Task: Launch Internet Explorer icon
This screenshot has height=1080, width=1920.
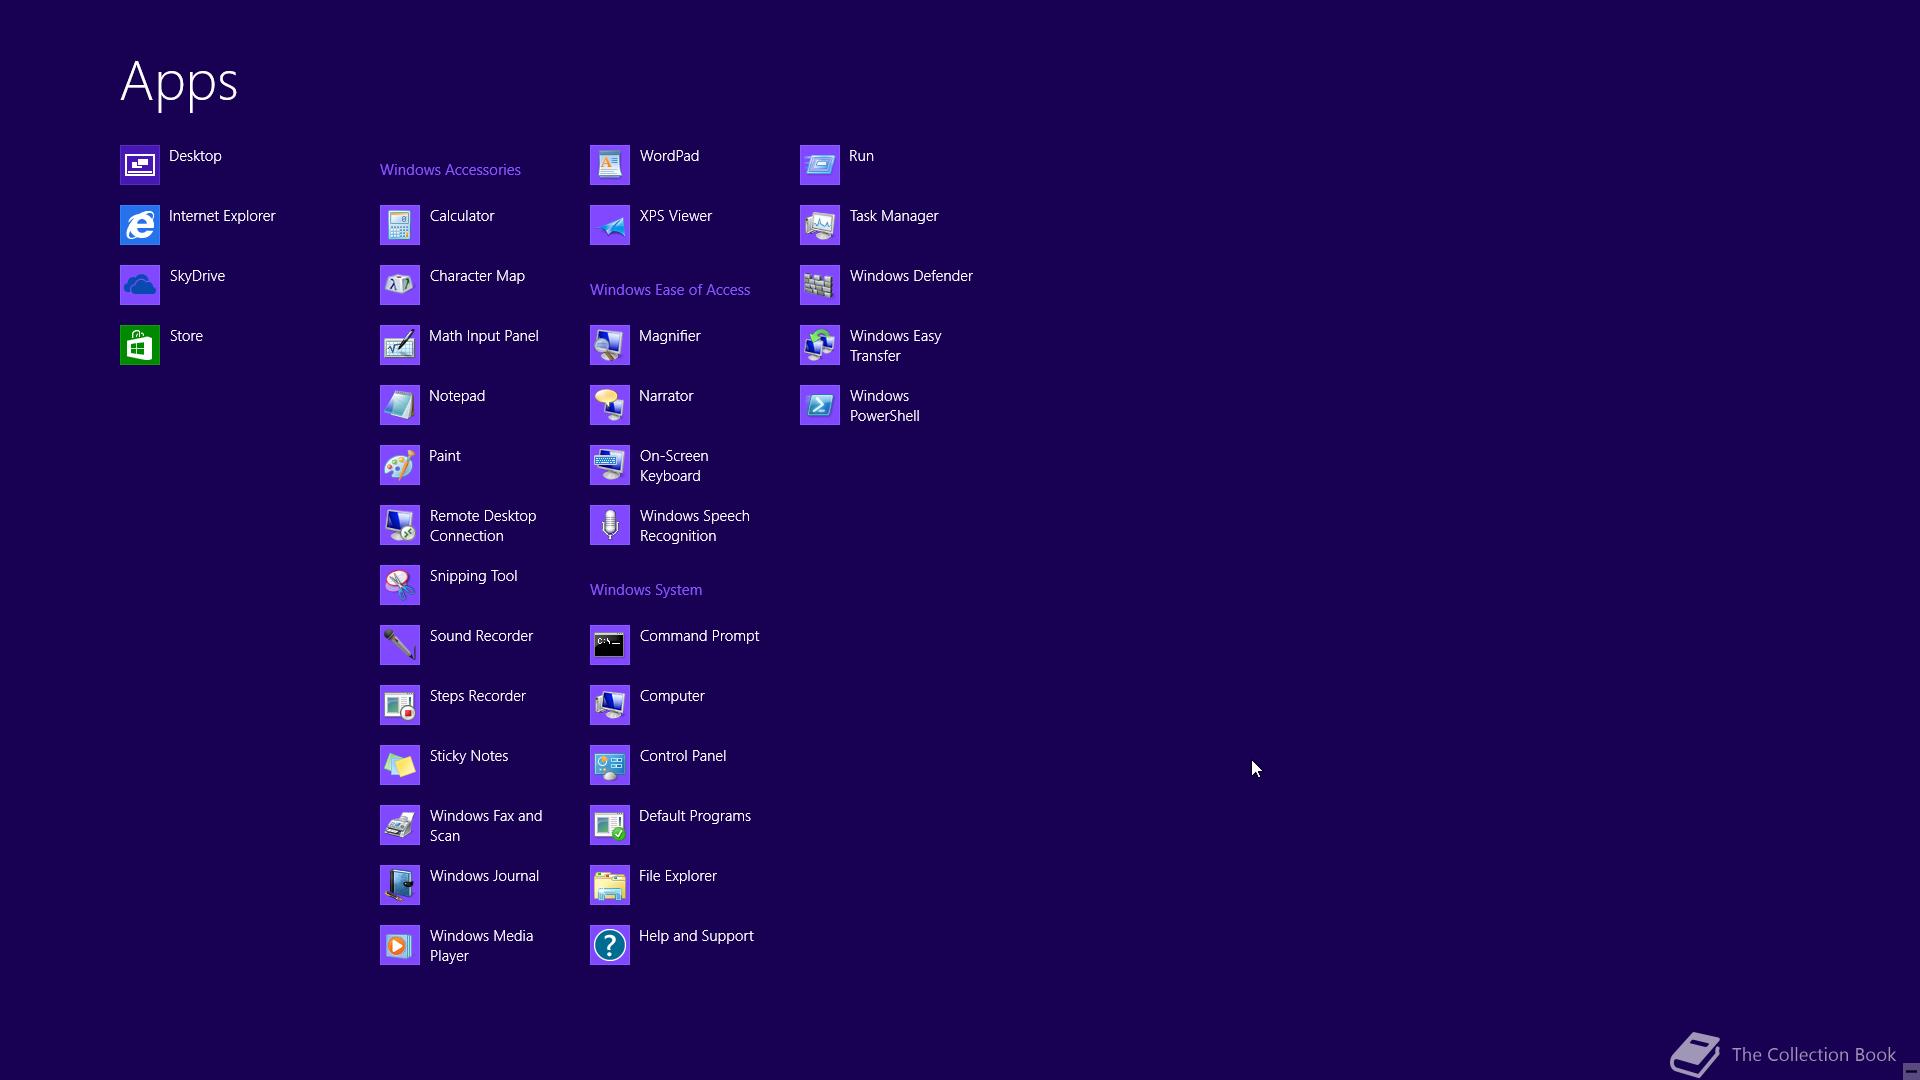Action: 140,225
